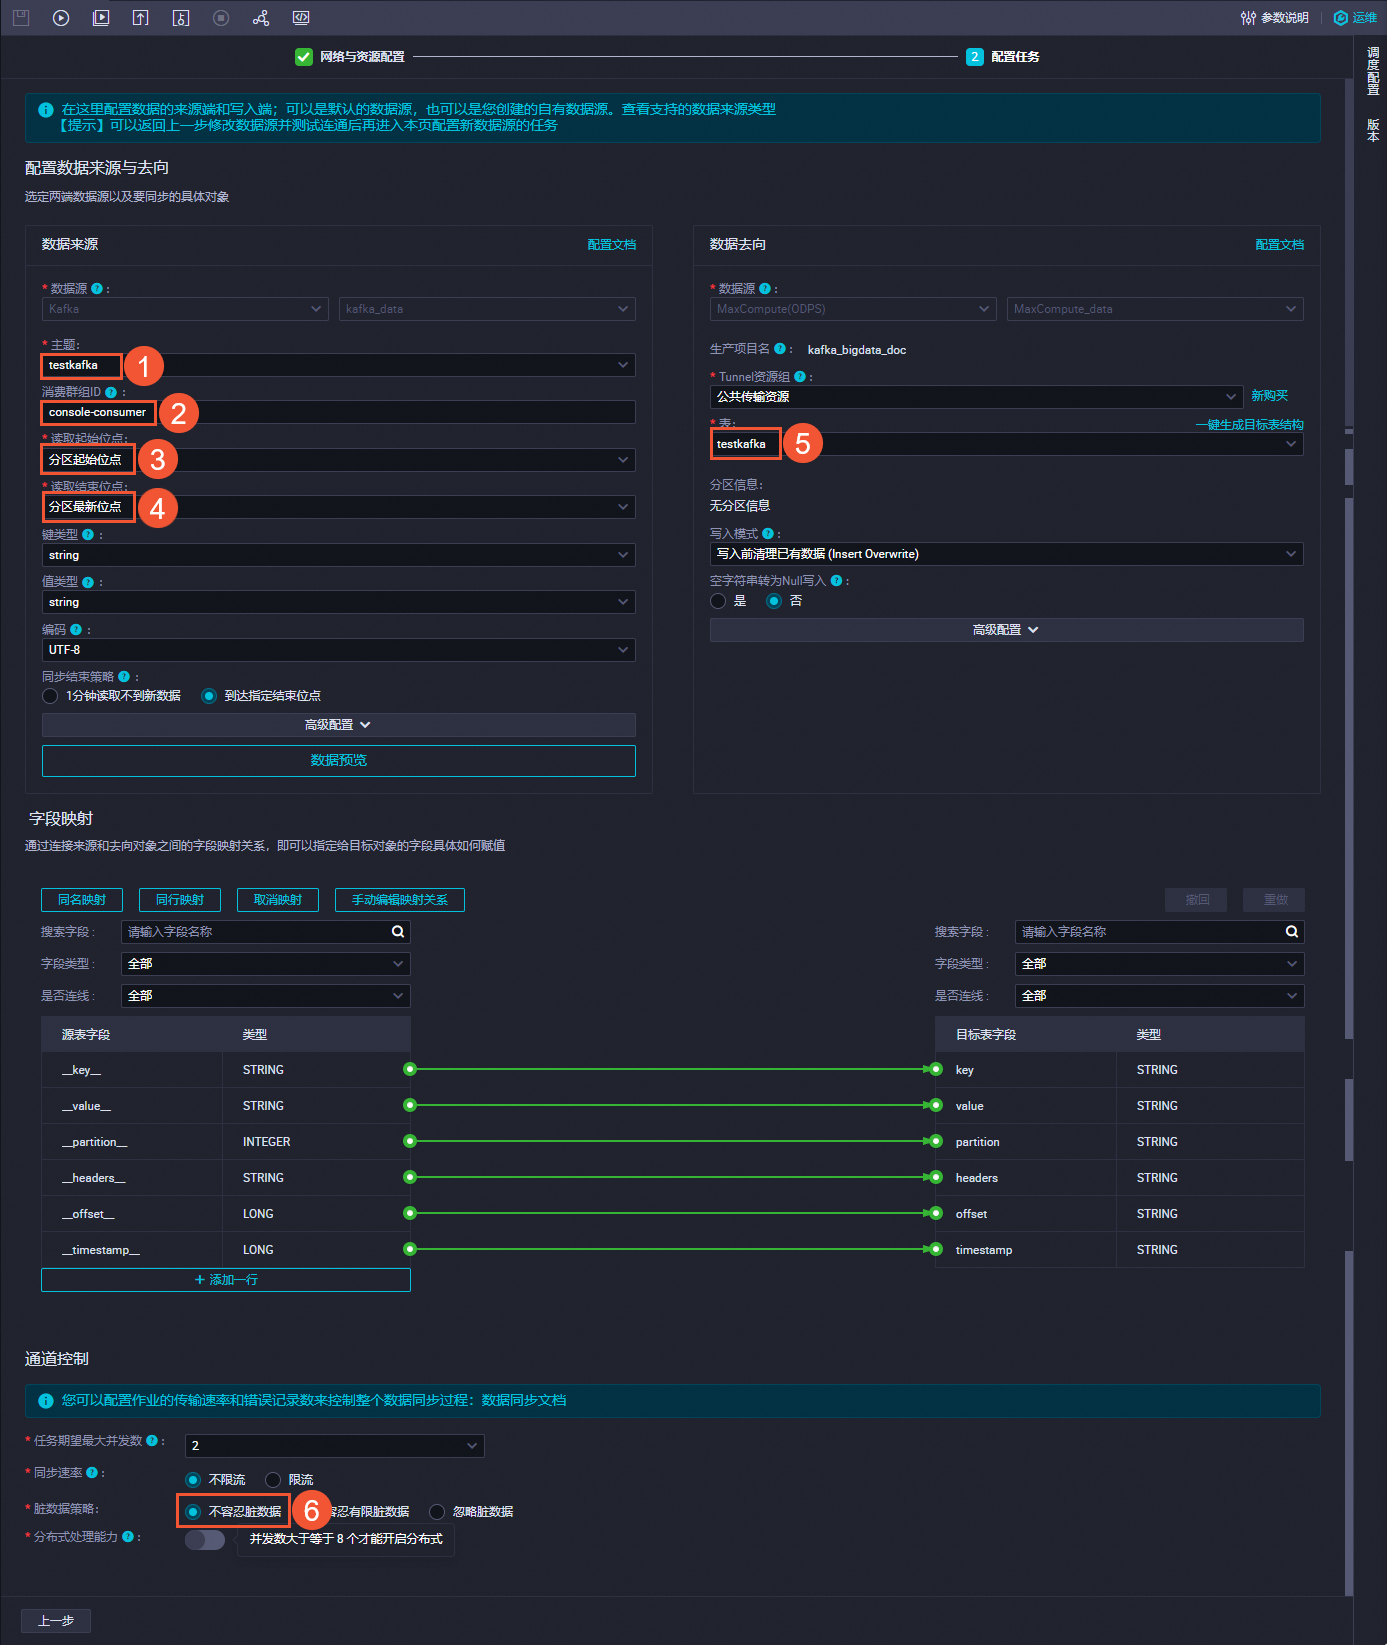Run the task with play icon
1387x1645 pixels.
pyautogui.click(x=61, y=17)
